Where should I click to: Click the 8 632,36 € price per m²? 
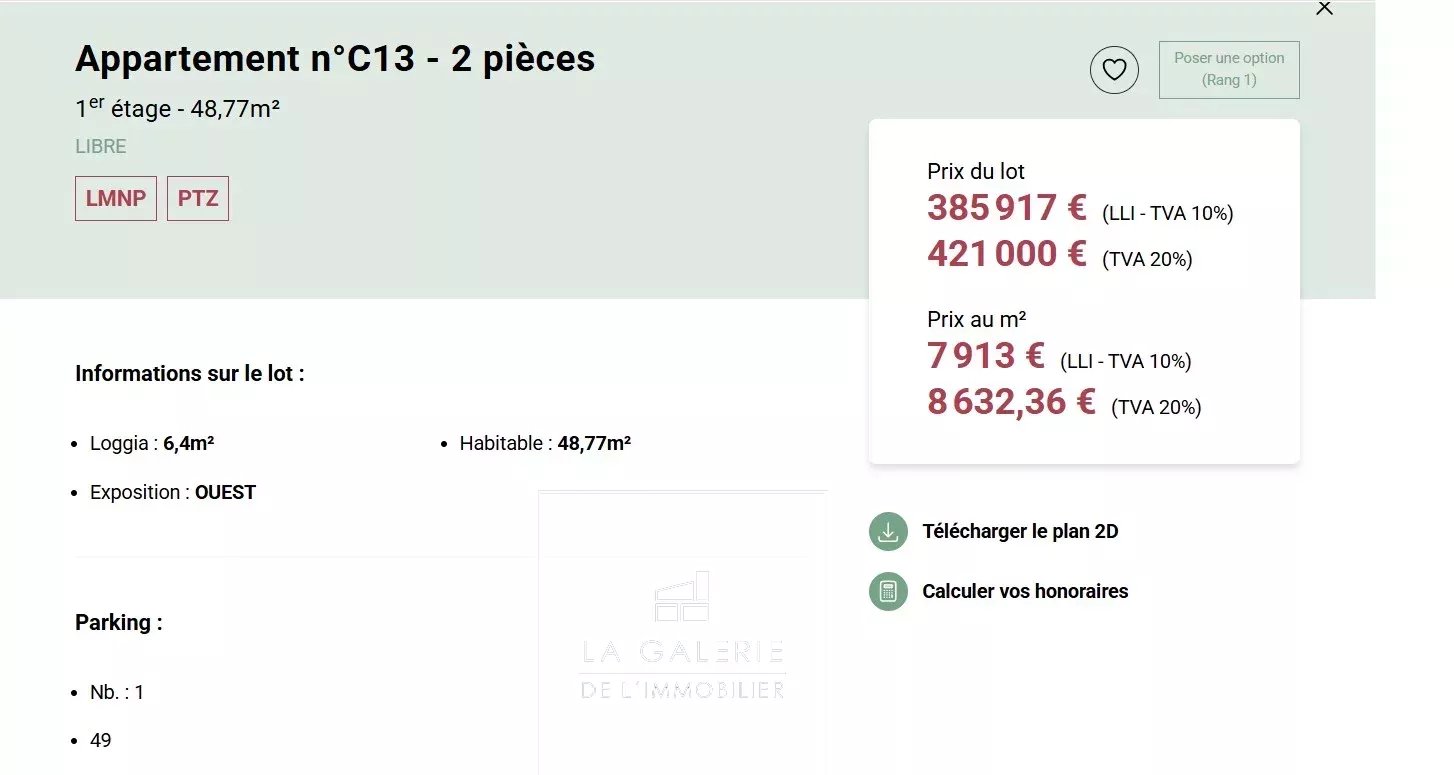coord(1011,402)
